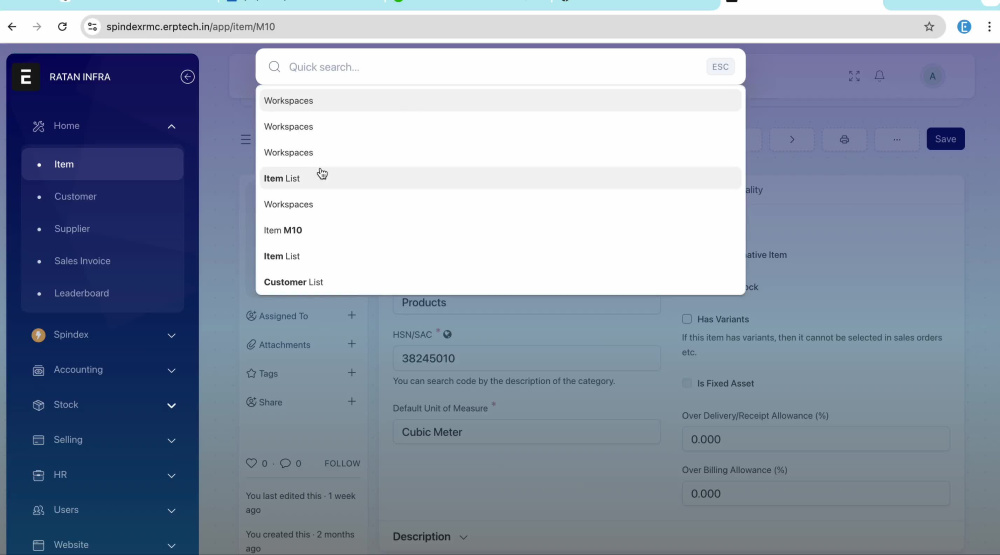The image size is (1000, 555).
Task: Click Over Delivery/Receipt Allowance field
Action: tap(816, 440)
